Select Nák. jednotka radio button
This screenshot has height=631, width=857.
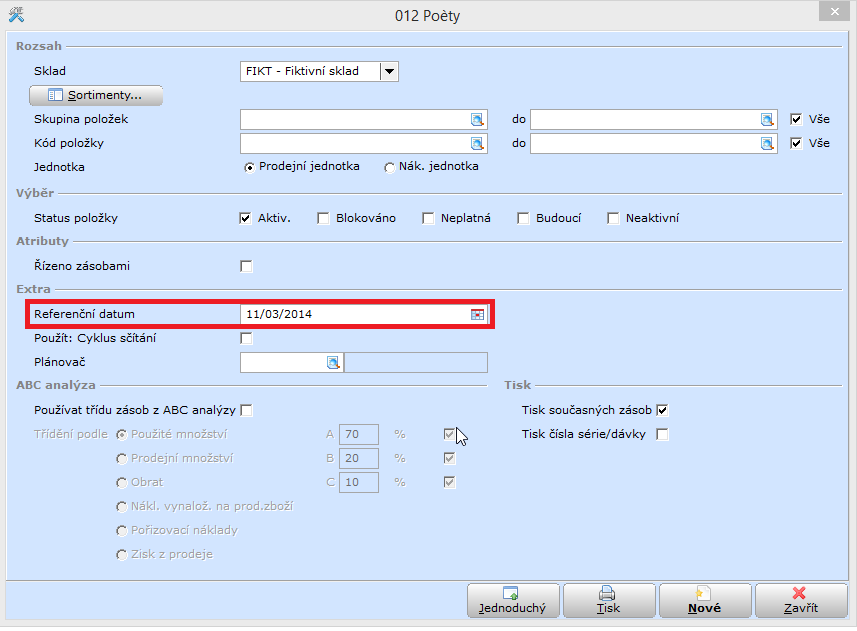(x=390, y=167)
